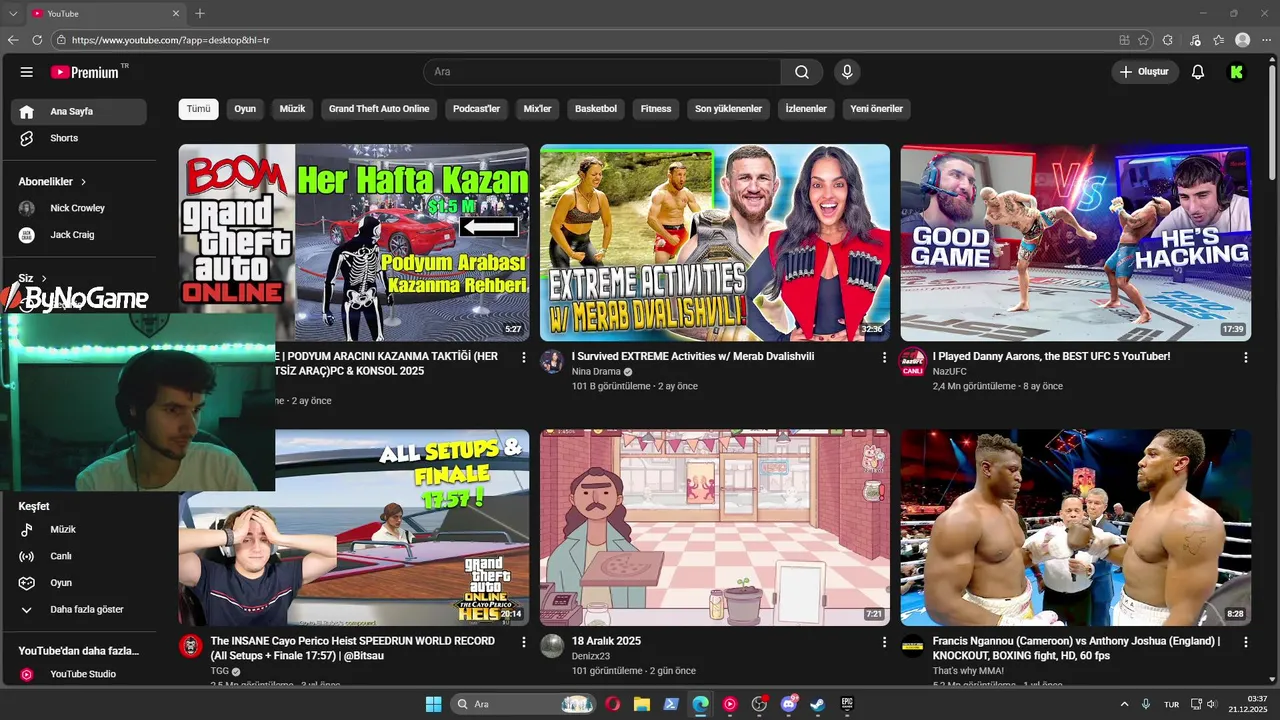Select Grand Theft Auto Online chip
1280x720 pixels.
(x=379, y=109)
